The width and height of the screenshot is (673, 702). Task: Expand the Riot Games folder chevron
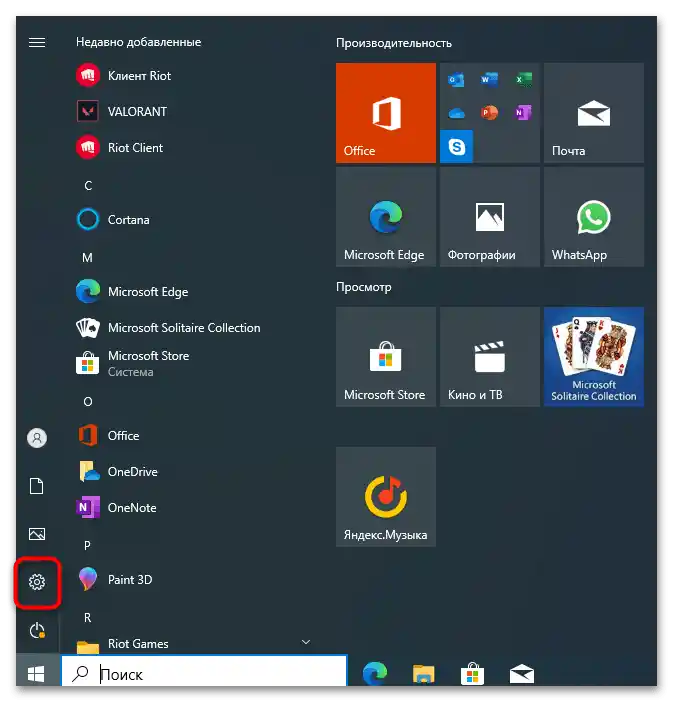(306, 642)
